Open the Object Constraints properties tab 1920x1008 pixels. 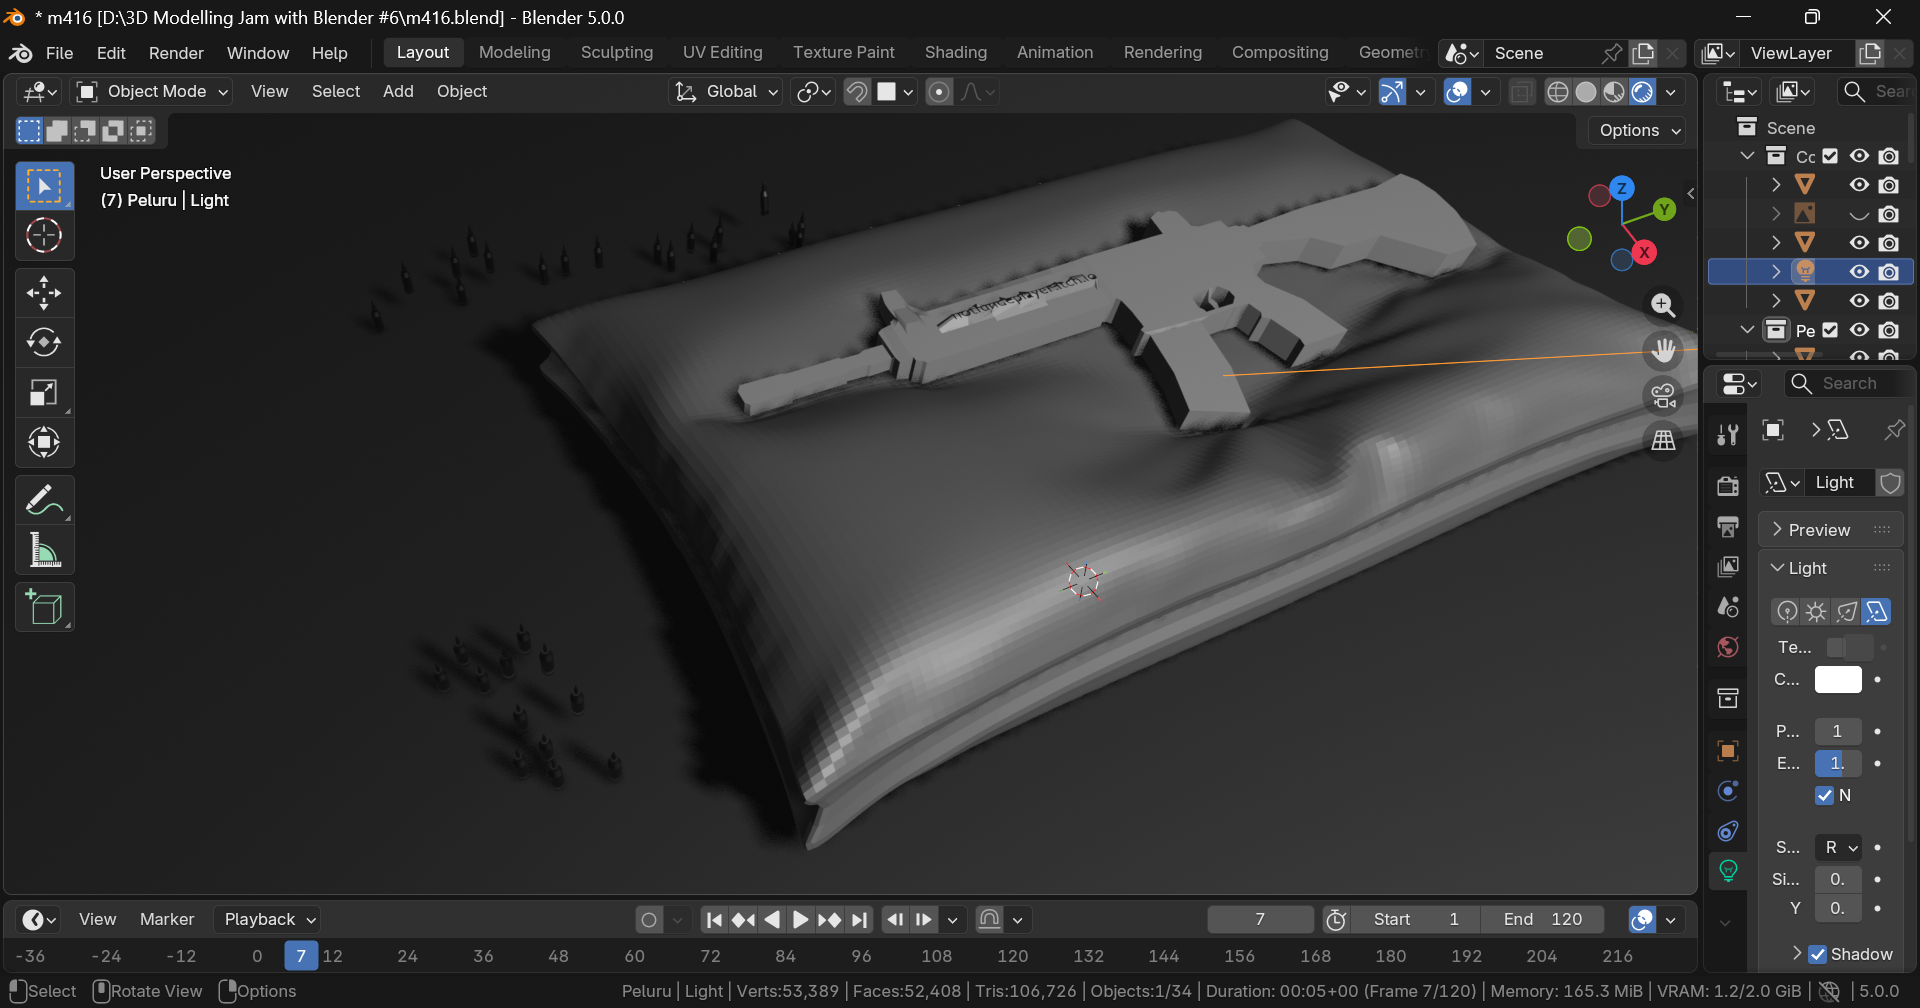point(1728,831)
